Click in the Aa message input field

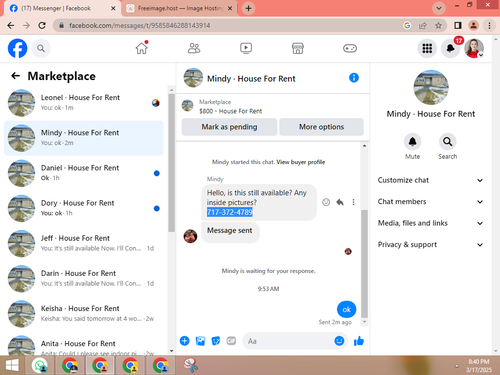point(288,341)
